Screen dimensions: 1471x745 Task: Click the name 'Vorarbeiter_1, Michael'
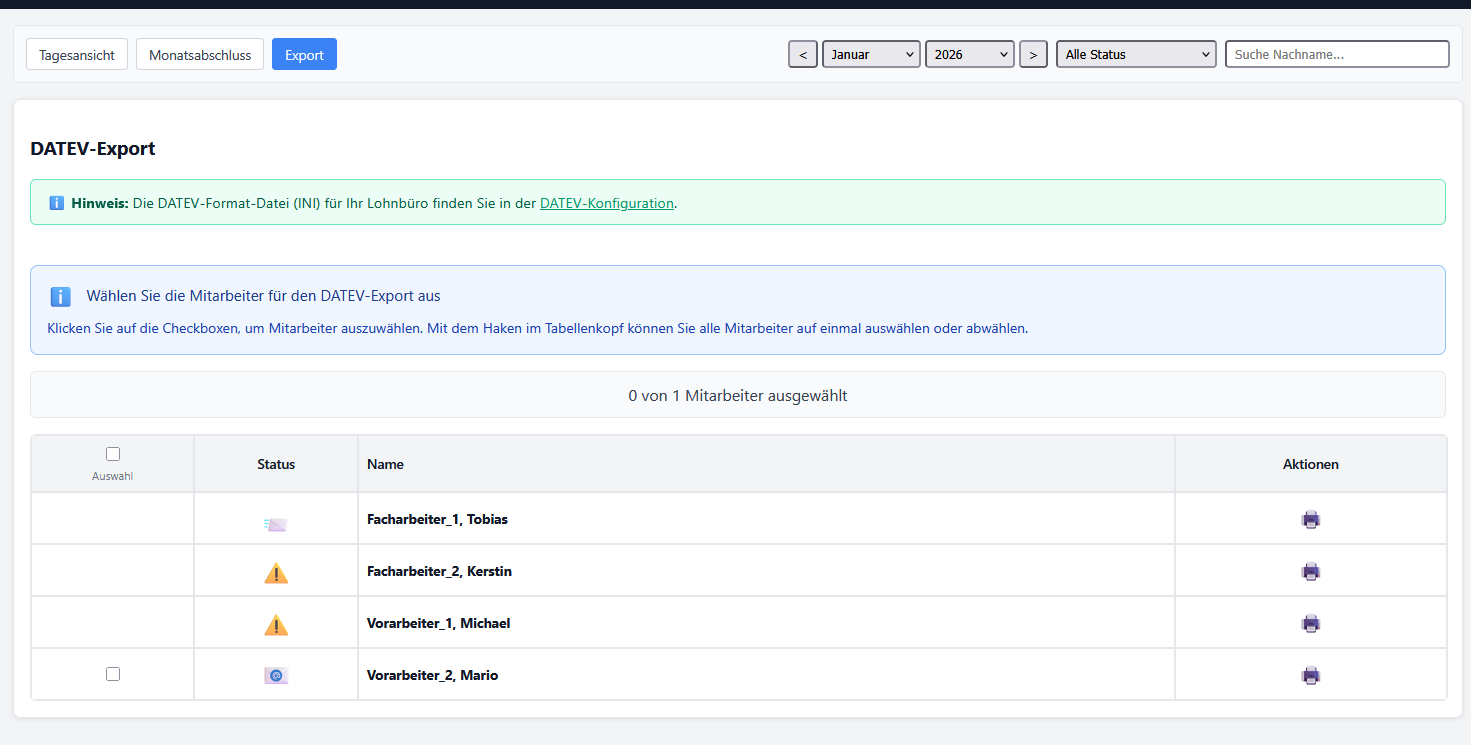[439, 623]
